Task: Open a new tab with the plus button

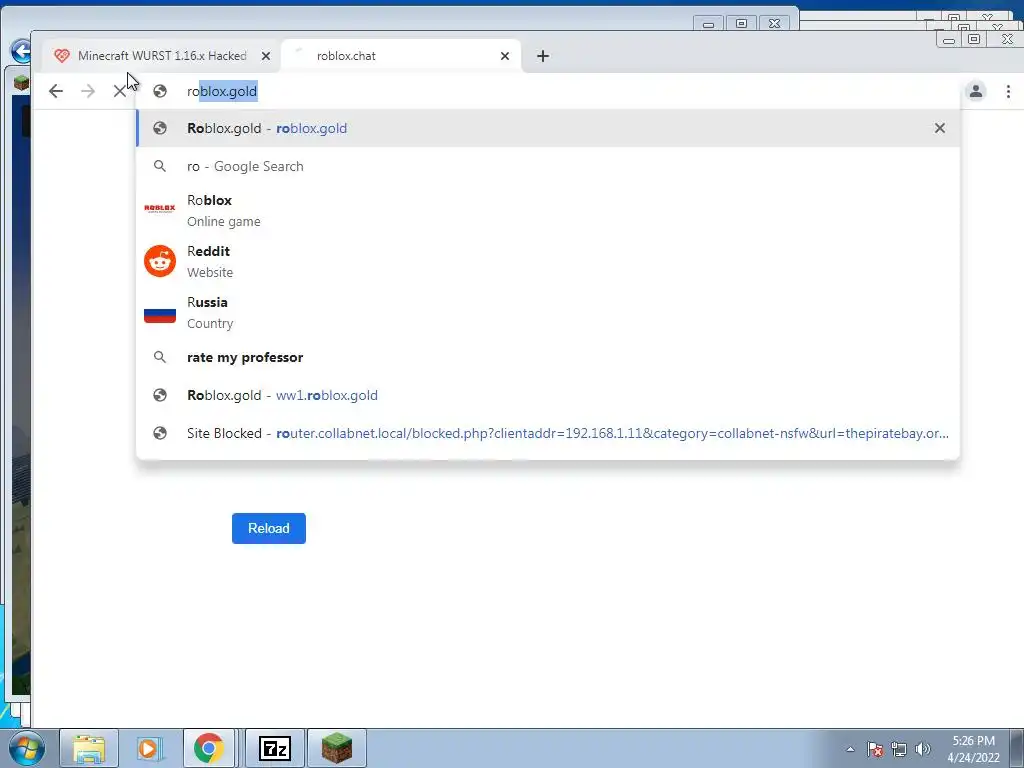Action: pyautogui.click(x=543, y=56)
